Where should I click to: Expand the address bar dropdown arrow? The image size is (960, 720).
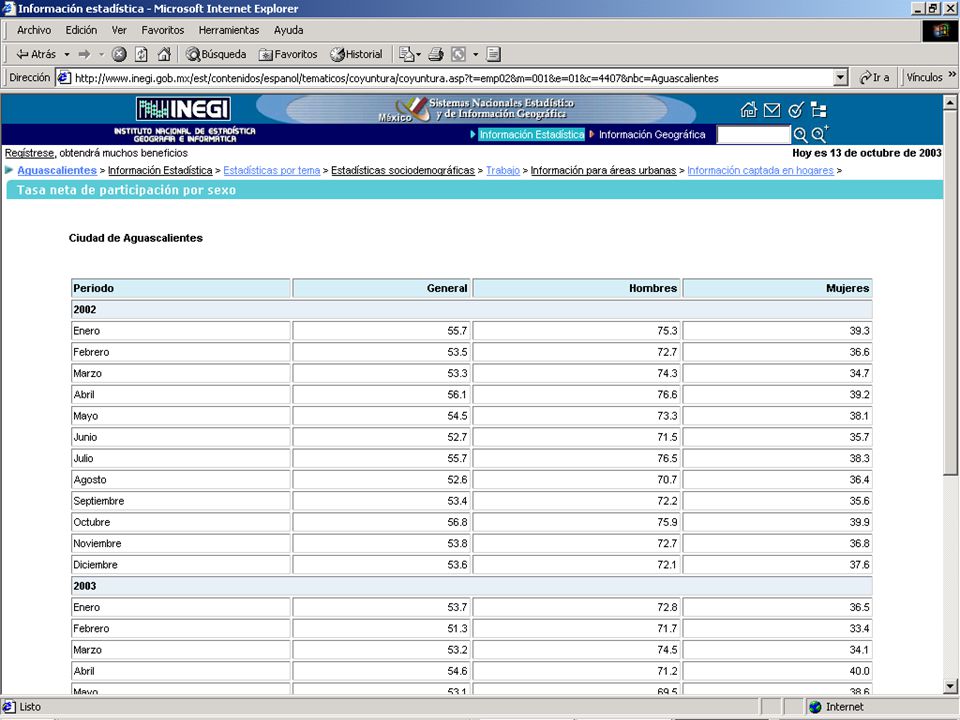point(841,78)
